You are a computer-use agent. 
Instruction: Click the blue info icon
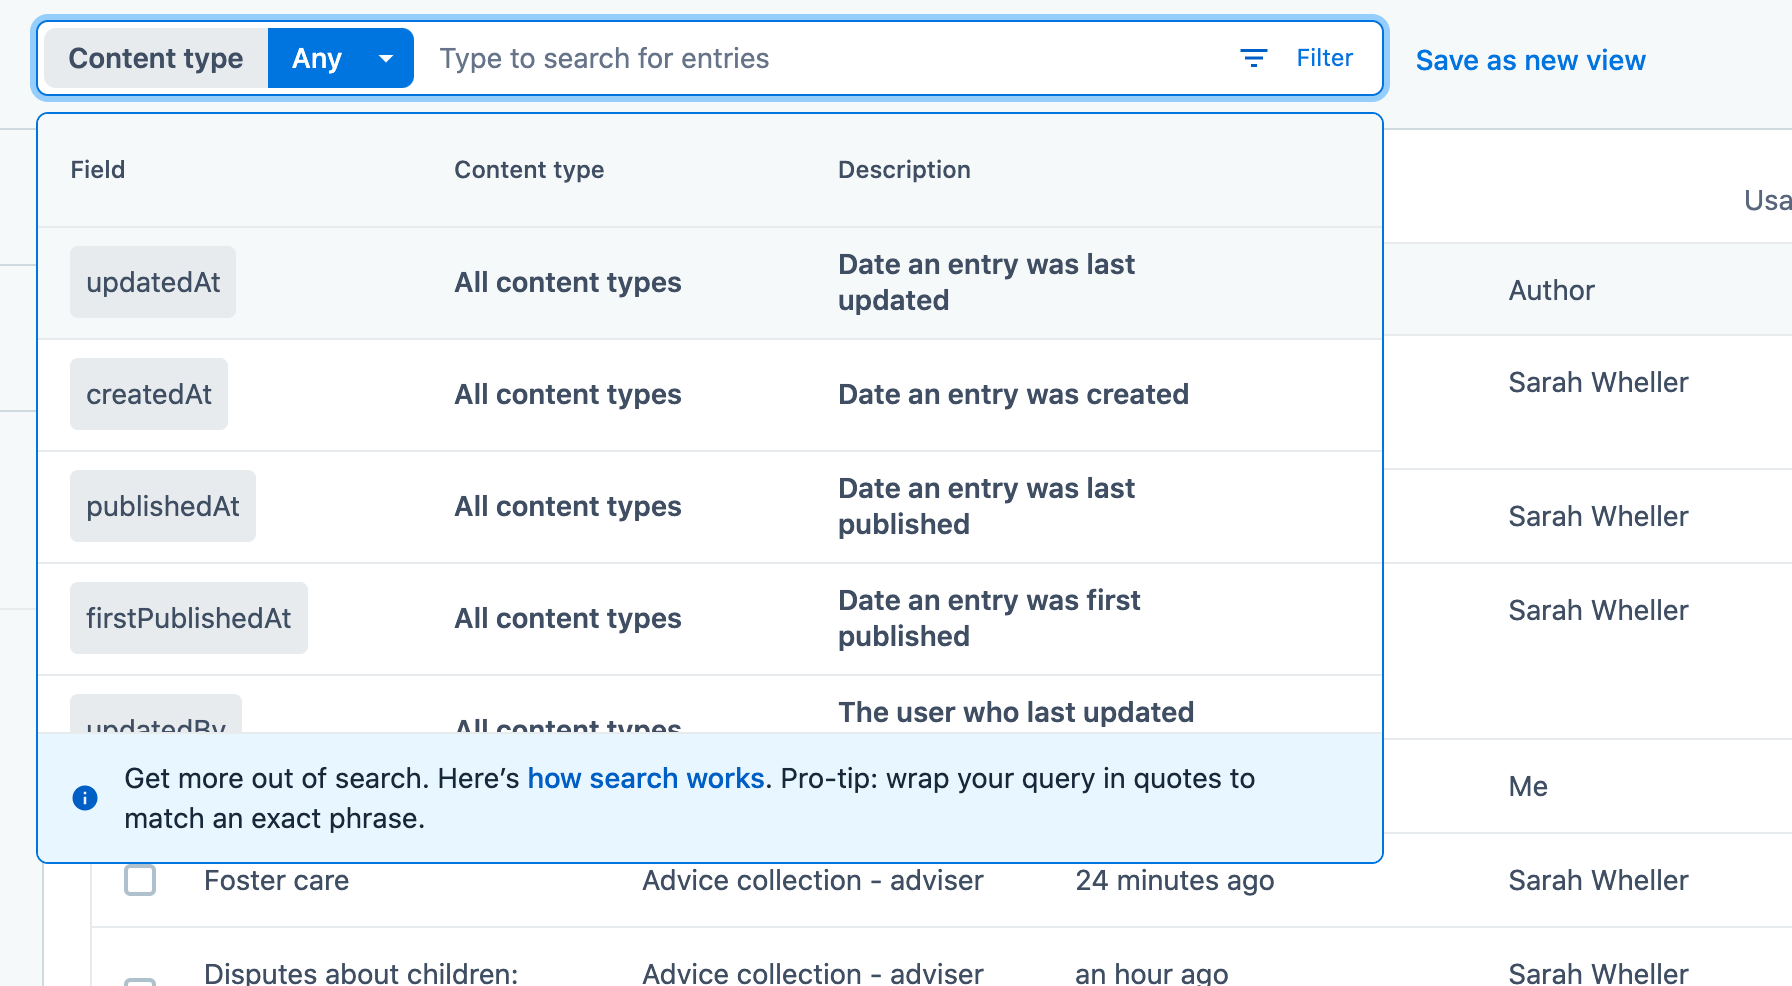[x=85, y=798]
